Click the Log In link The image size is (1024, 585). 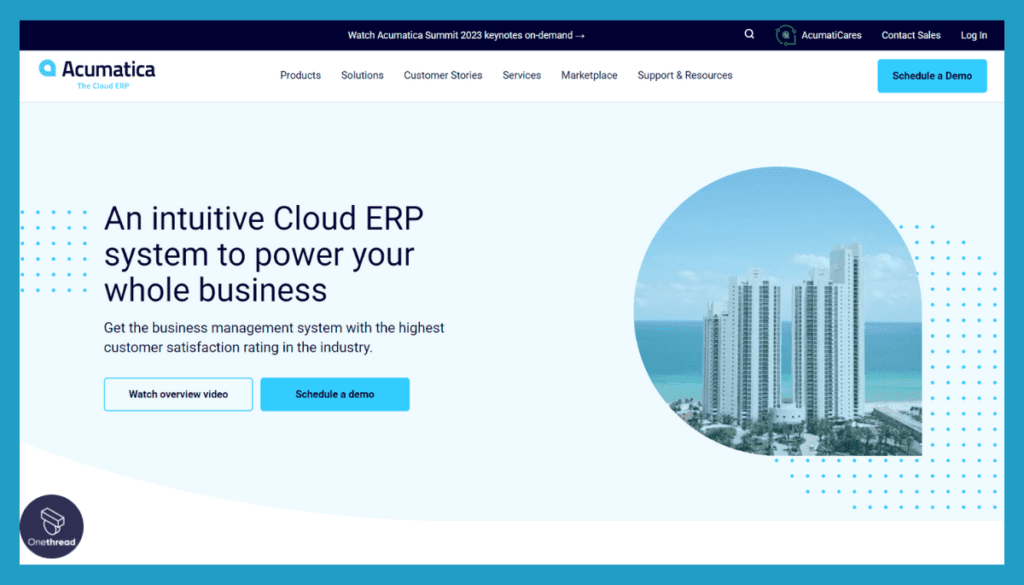pos(973,35)
